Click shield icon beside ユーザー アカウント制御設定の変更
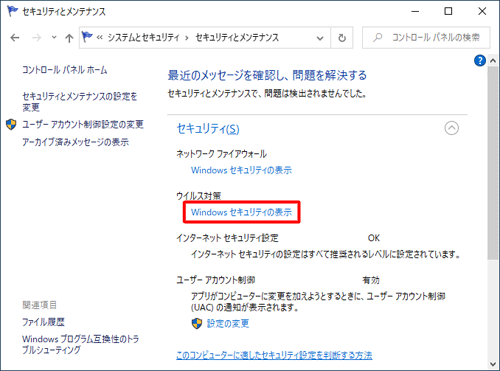Image resolution: width=500 pixels, height=371 pixels. point(11,124)
